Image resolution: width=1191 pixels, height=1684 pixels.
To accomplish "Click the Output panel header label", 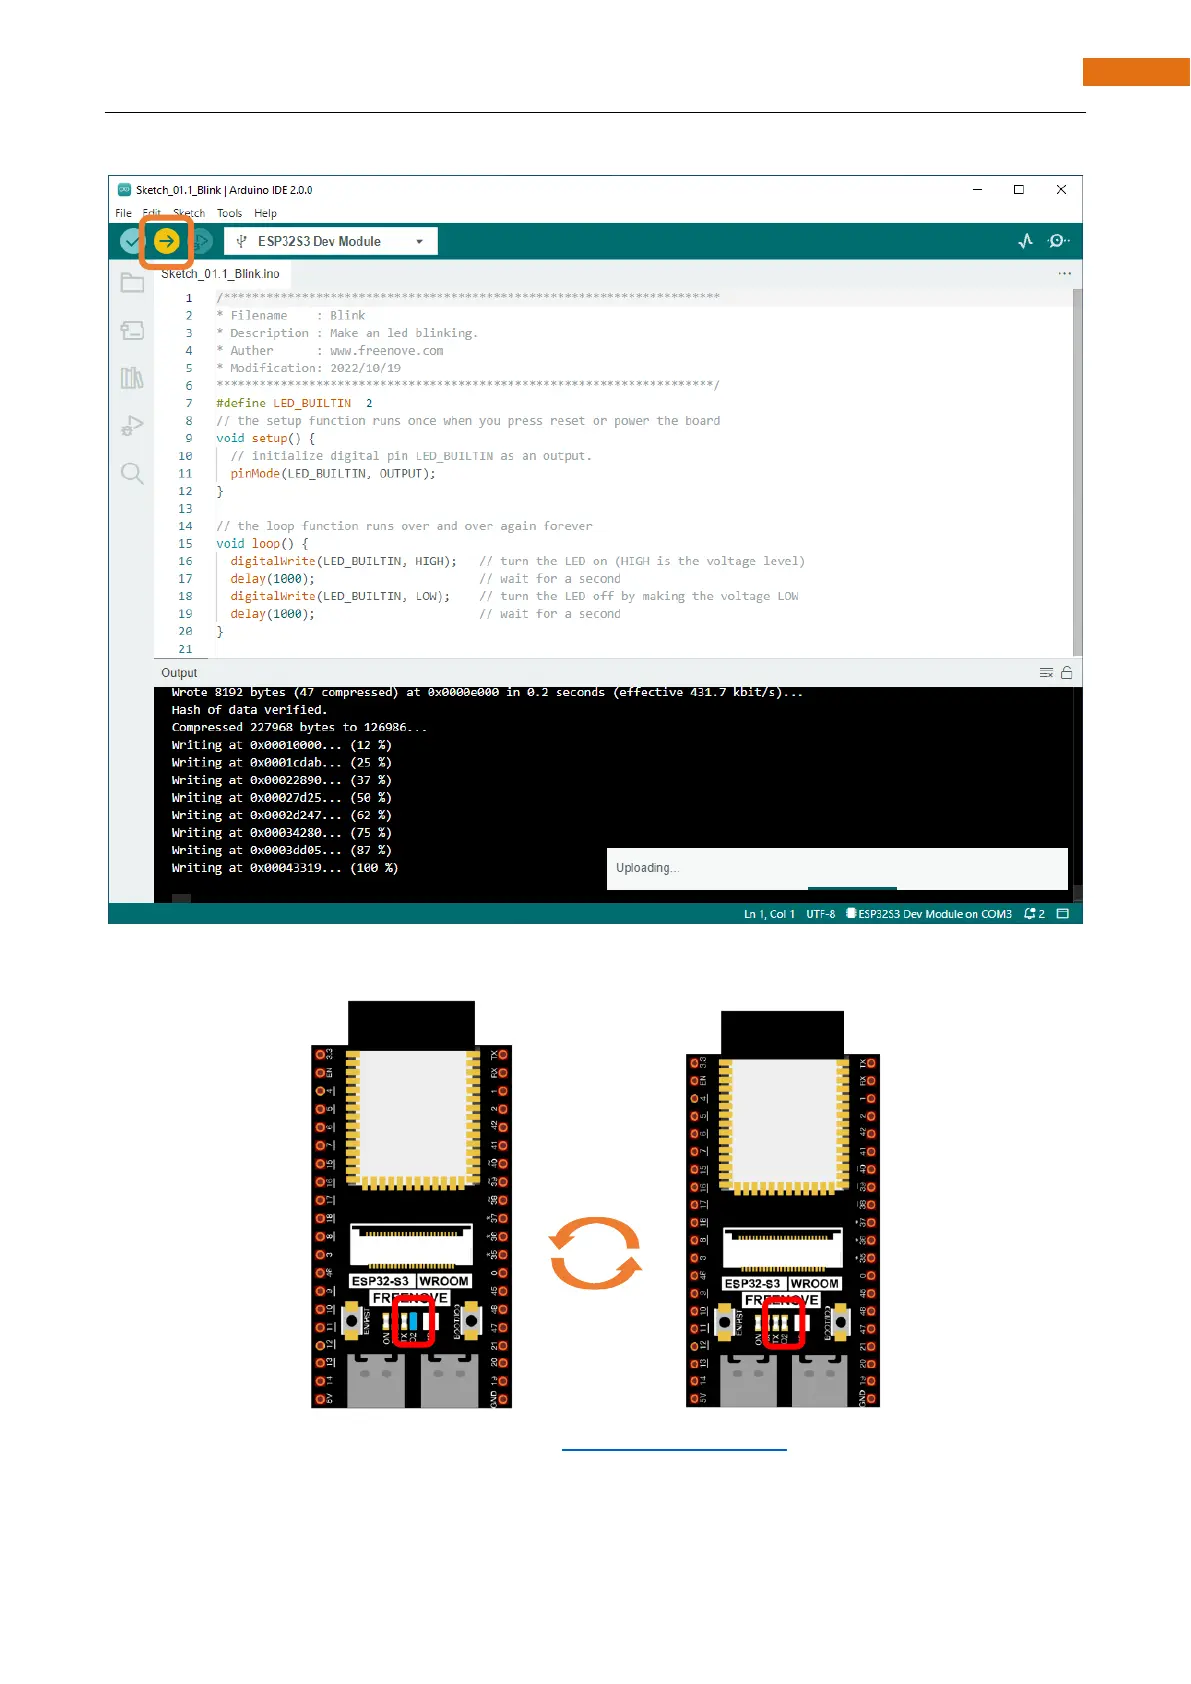I will (x=179, y=673).
